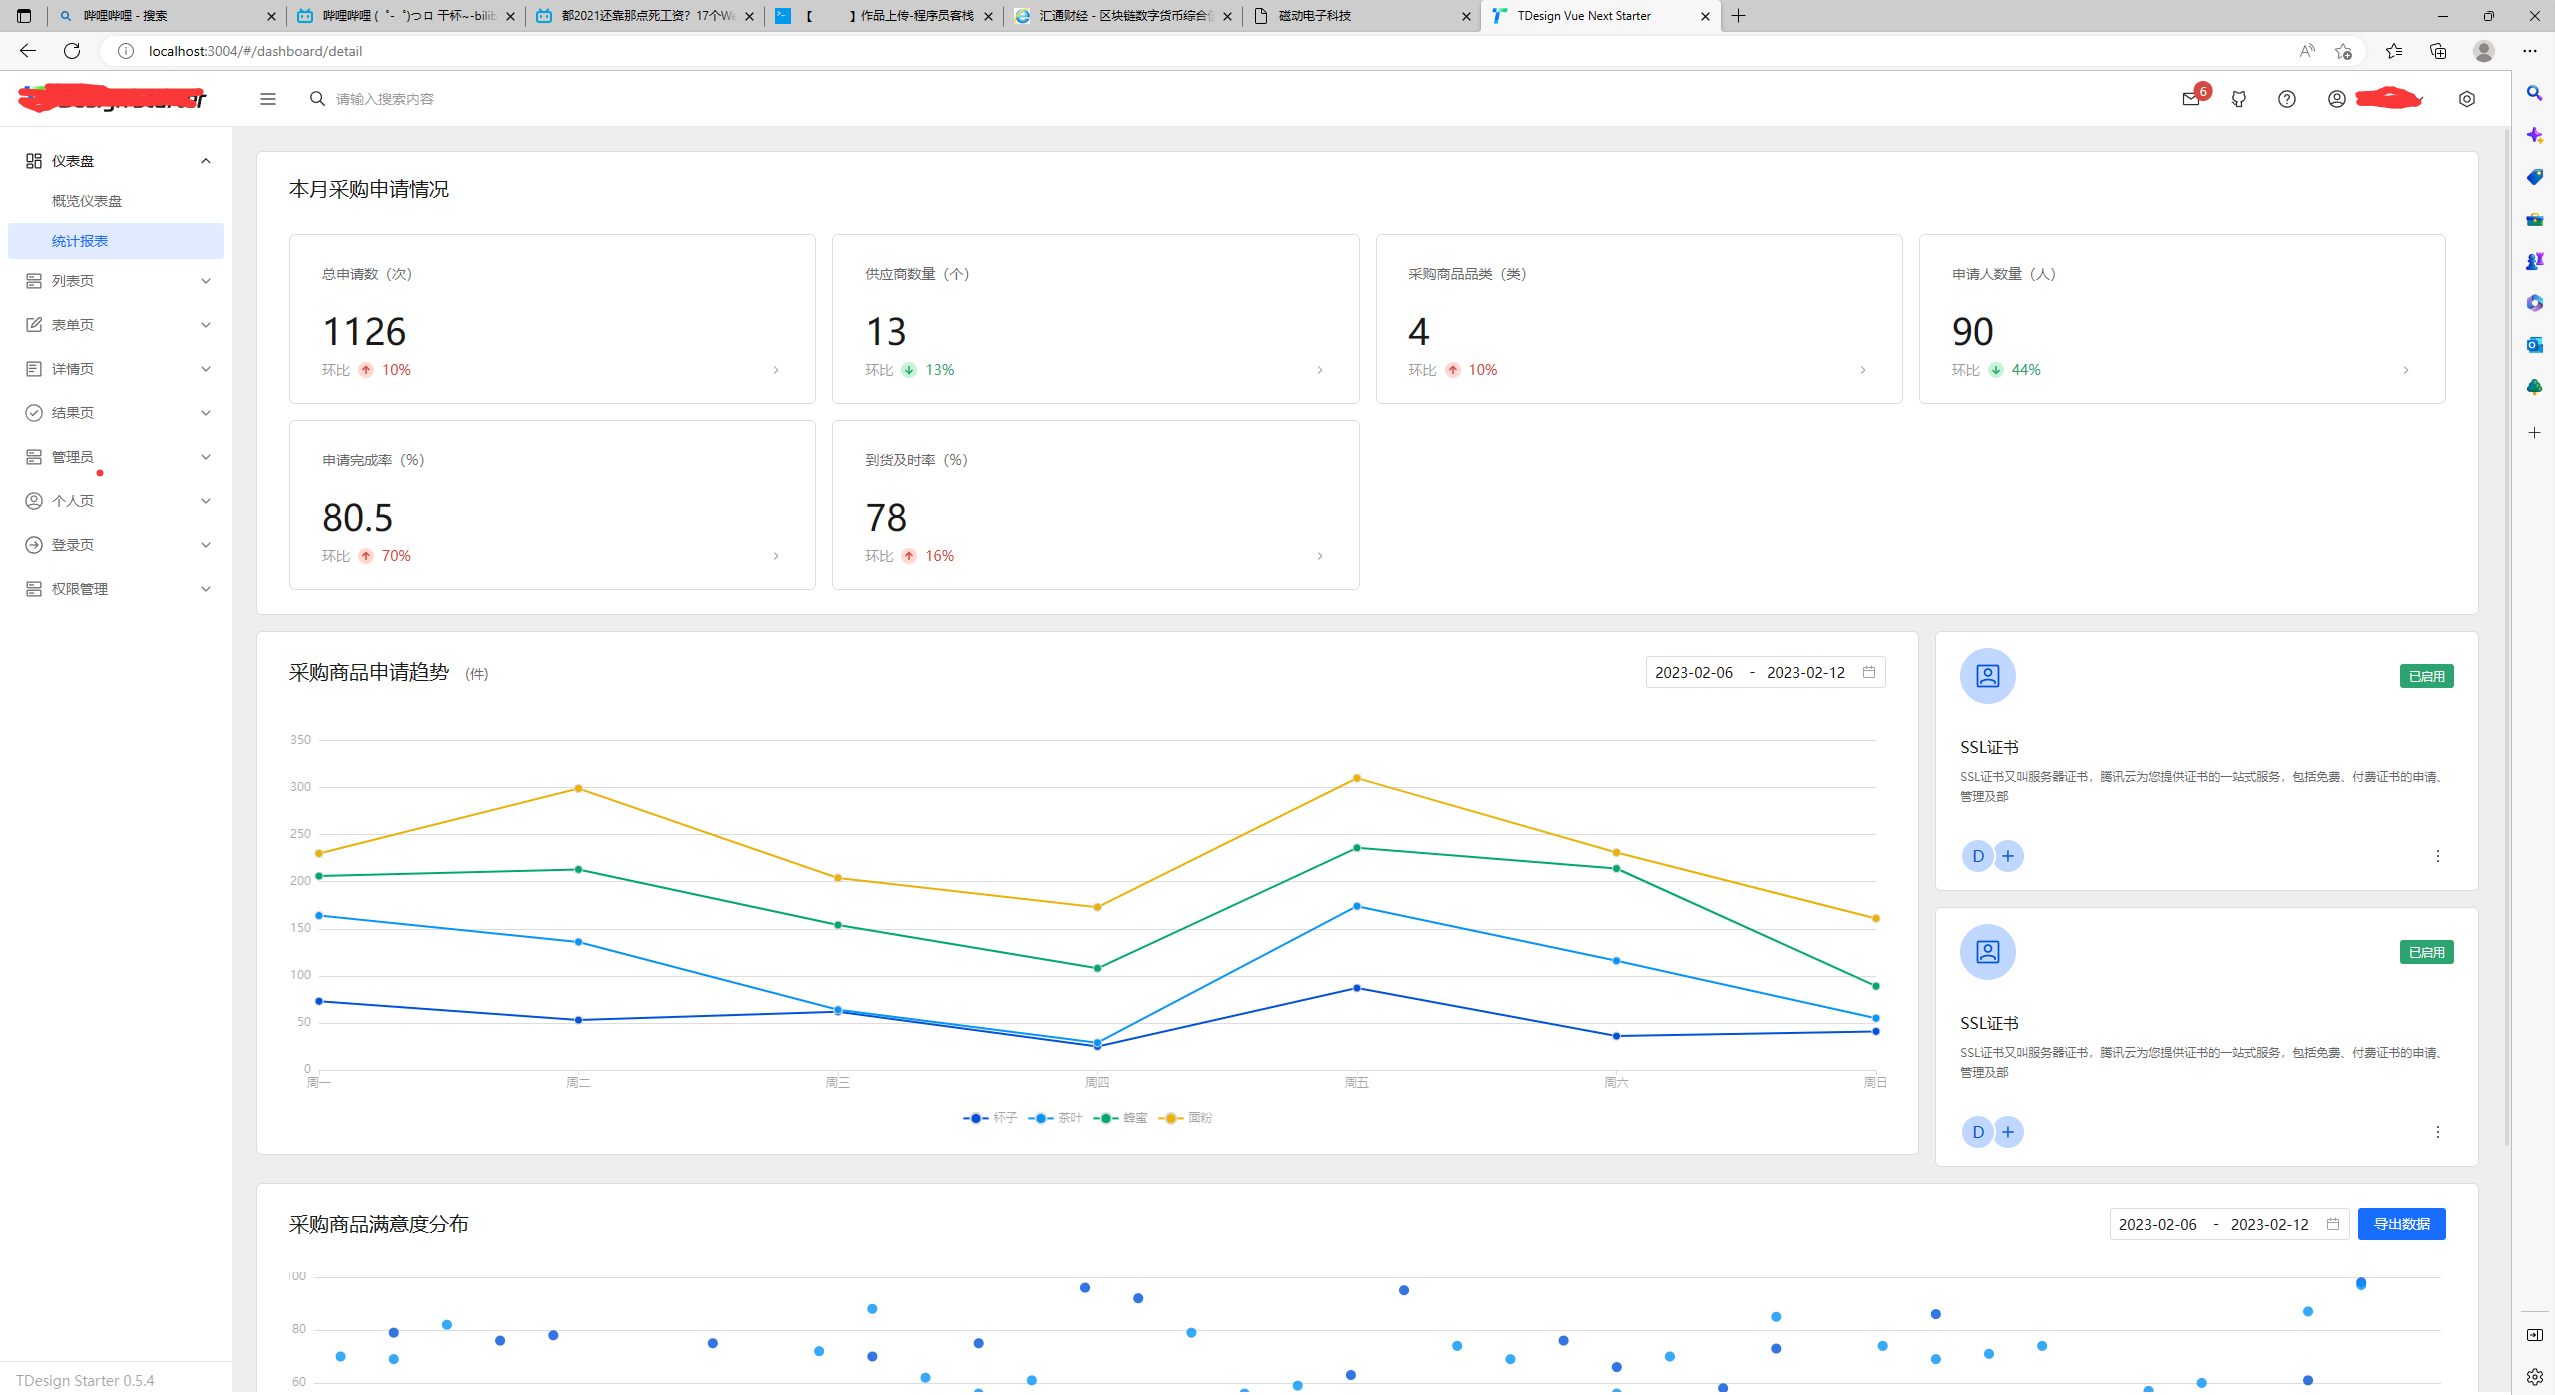Open 申请完成率 card detail arrow
Viewport: 2555px width, 1395px height.
[x=776, y=556]
